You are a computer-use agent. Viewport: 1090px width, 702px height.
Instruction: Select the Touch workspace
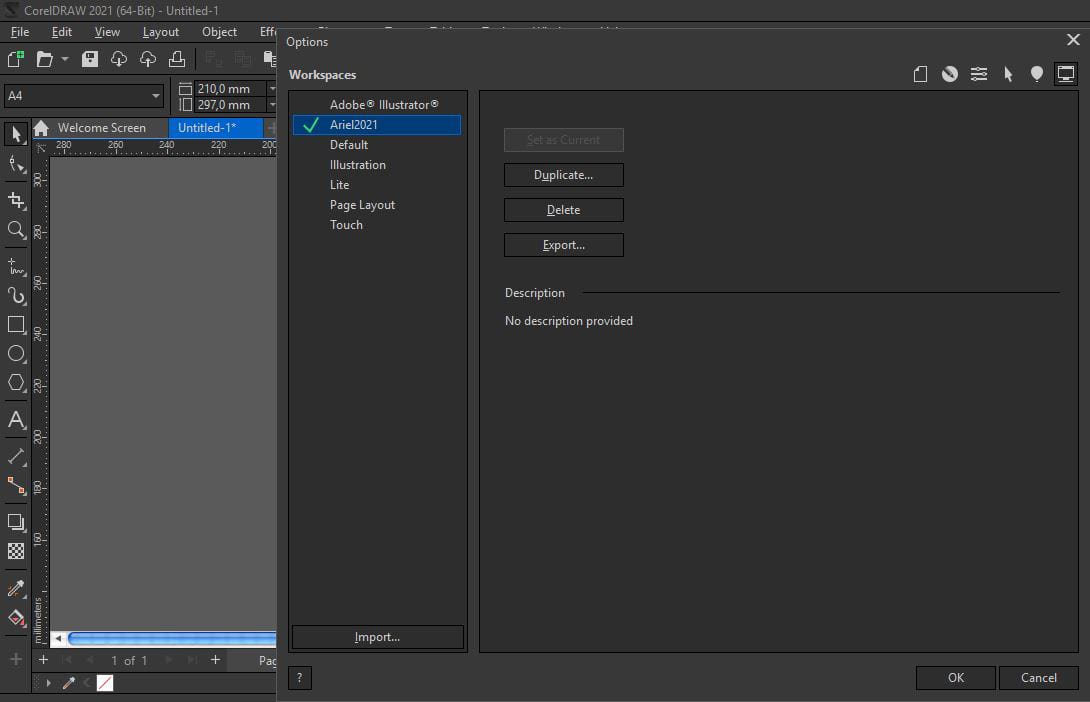tap(377, 225)
